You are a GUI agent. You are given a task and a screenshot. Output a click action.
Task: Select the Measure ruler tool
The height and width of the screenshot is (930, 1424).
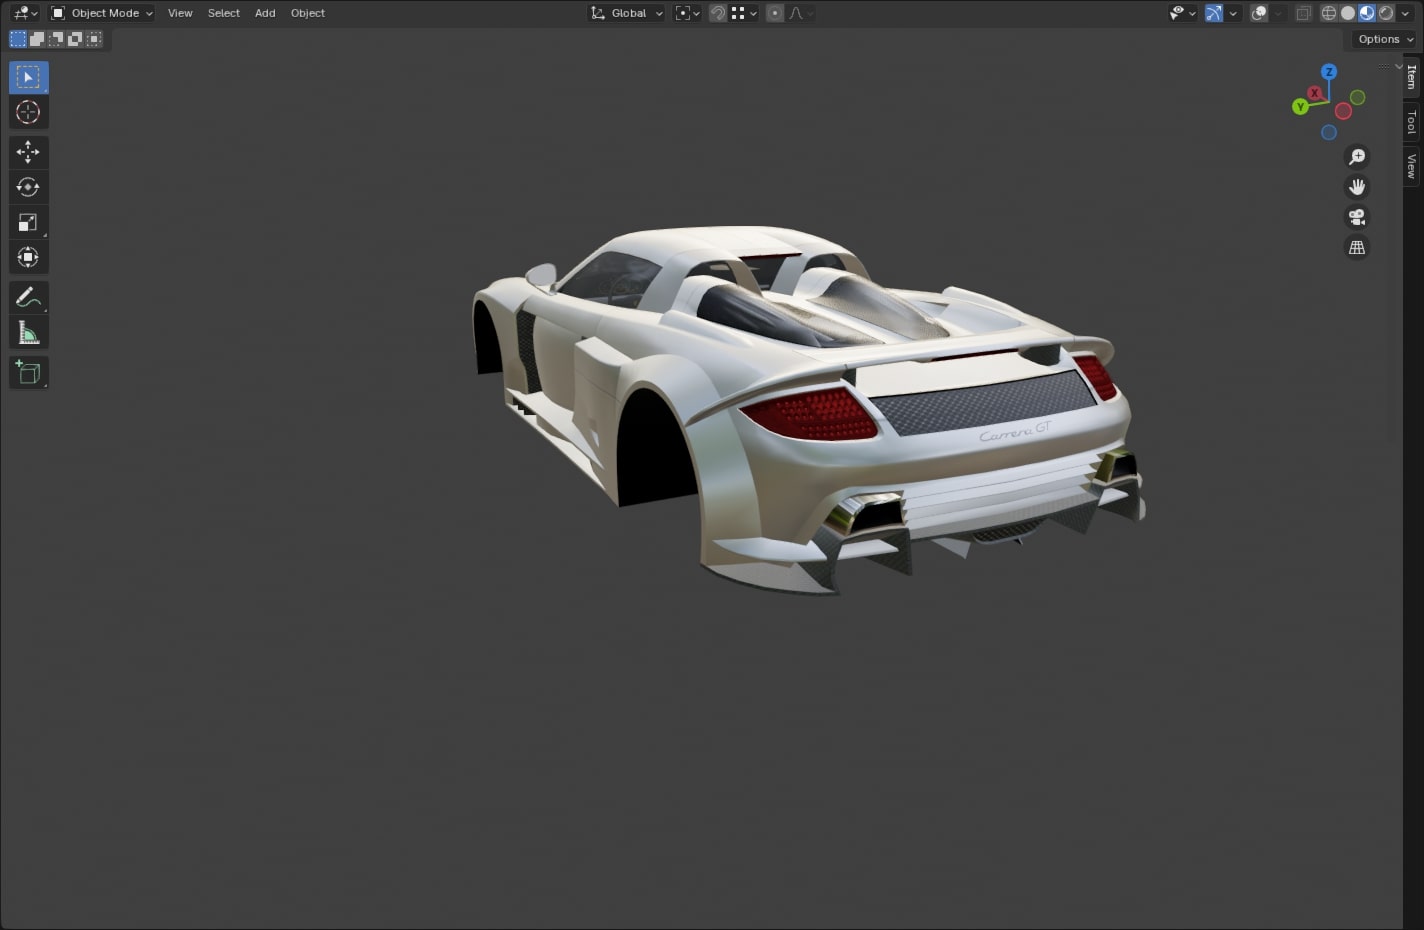[x=28, y=332]
